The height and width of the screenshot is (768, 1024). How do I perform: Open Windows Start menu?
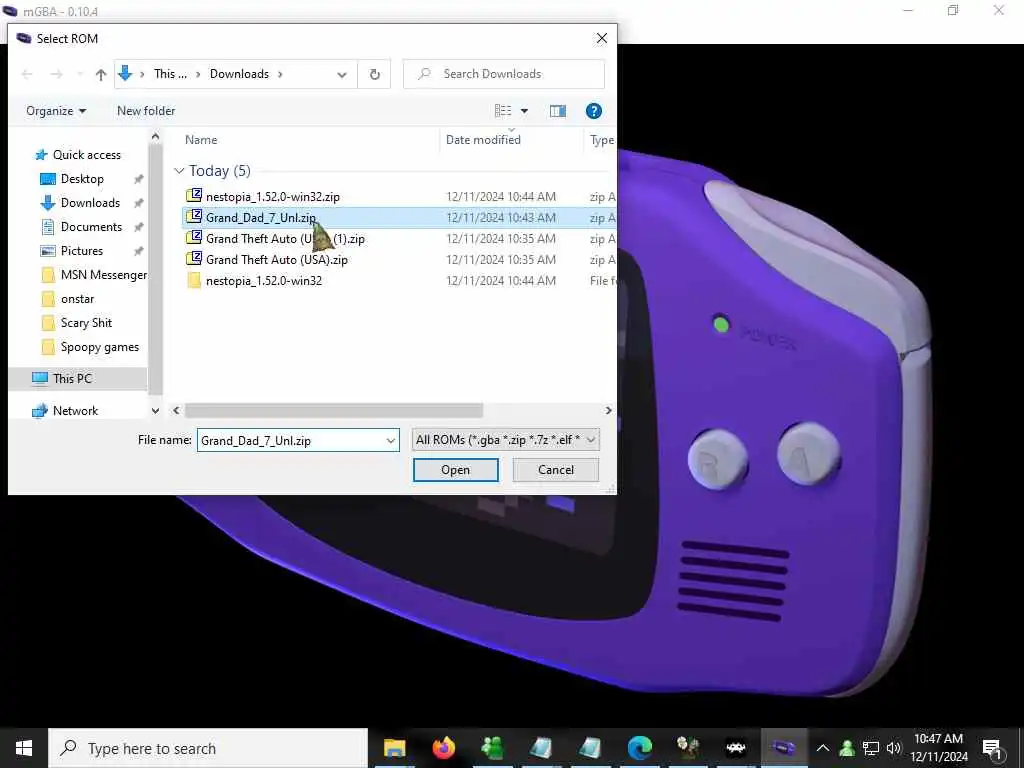point(24,748)
